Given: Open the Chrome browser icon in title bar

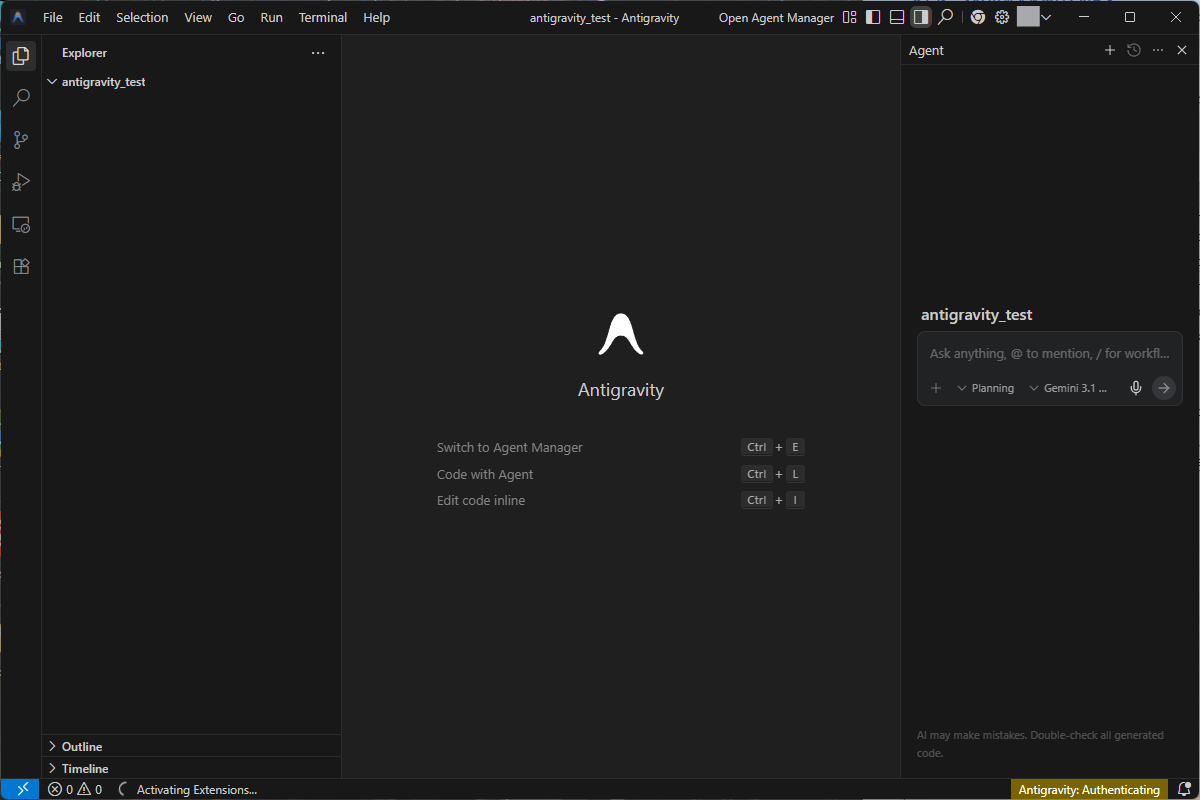Looking at the screenshot, I should pyautogui.click(x=977, y=17).
